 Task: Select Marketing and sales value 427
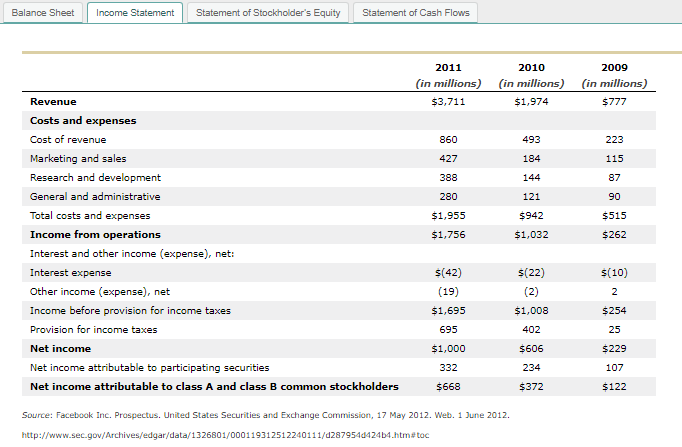448,159
